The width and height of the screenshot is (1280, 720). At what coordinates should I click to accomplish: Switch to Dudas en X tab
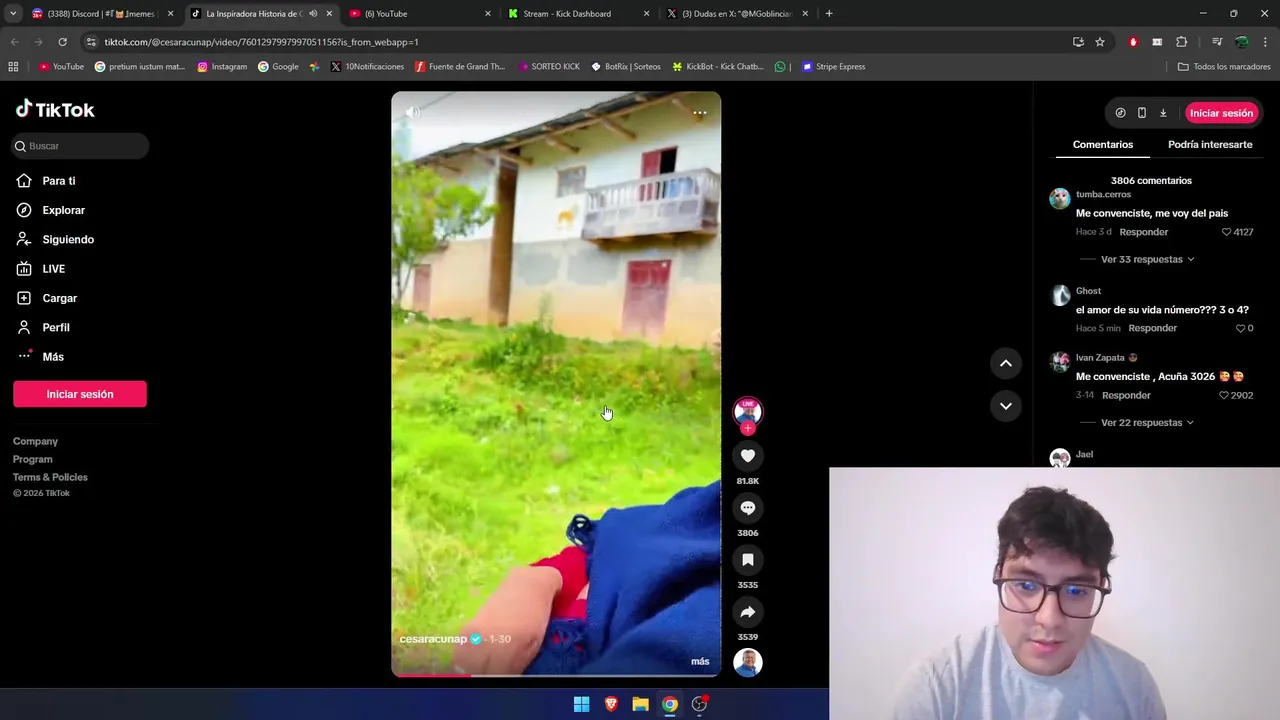pos(737,14)
